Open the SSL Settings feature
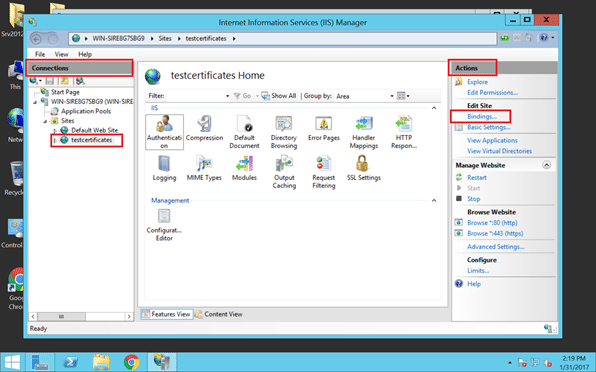This screenshot has width=596, height=372. [363, 168]
